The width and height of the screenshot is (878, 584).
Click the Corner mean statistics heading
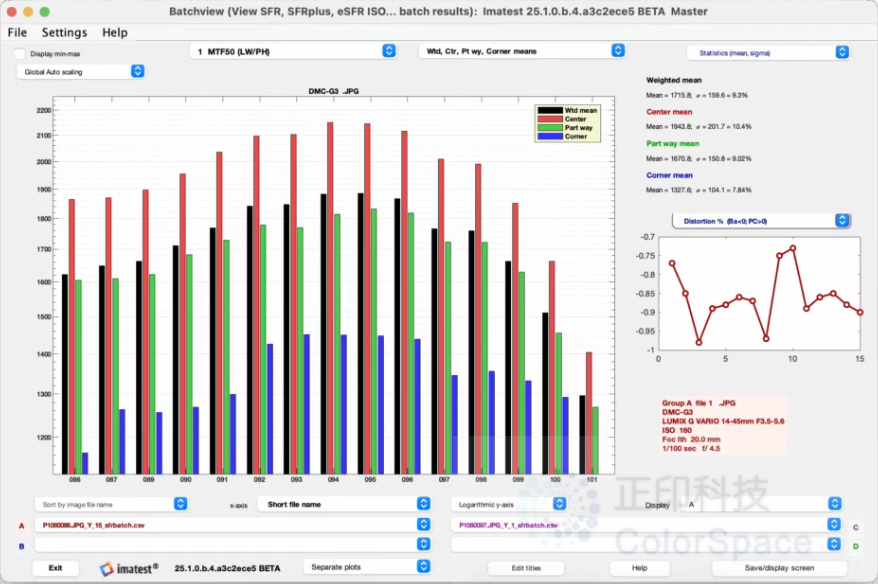[669, 175]
